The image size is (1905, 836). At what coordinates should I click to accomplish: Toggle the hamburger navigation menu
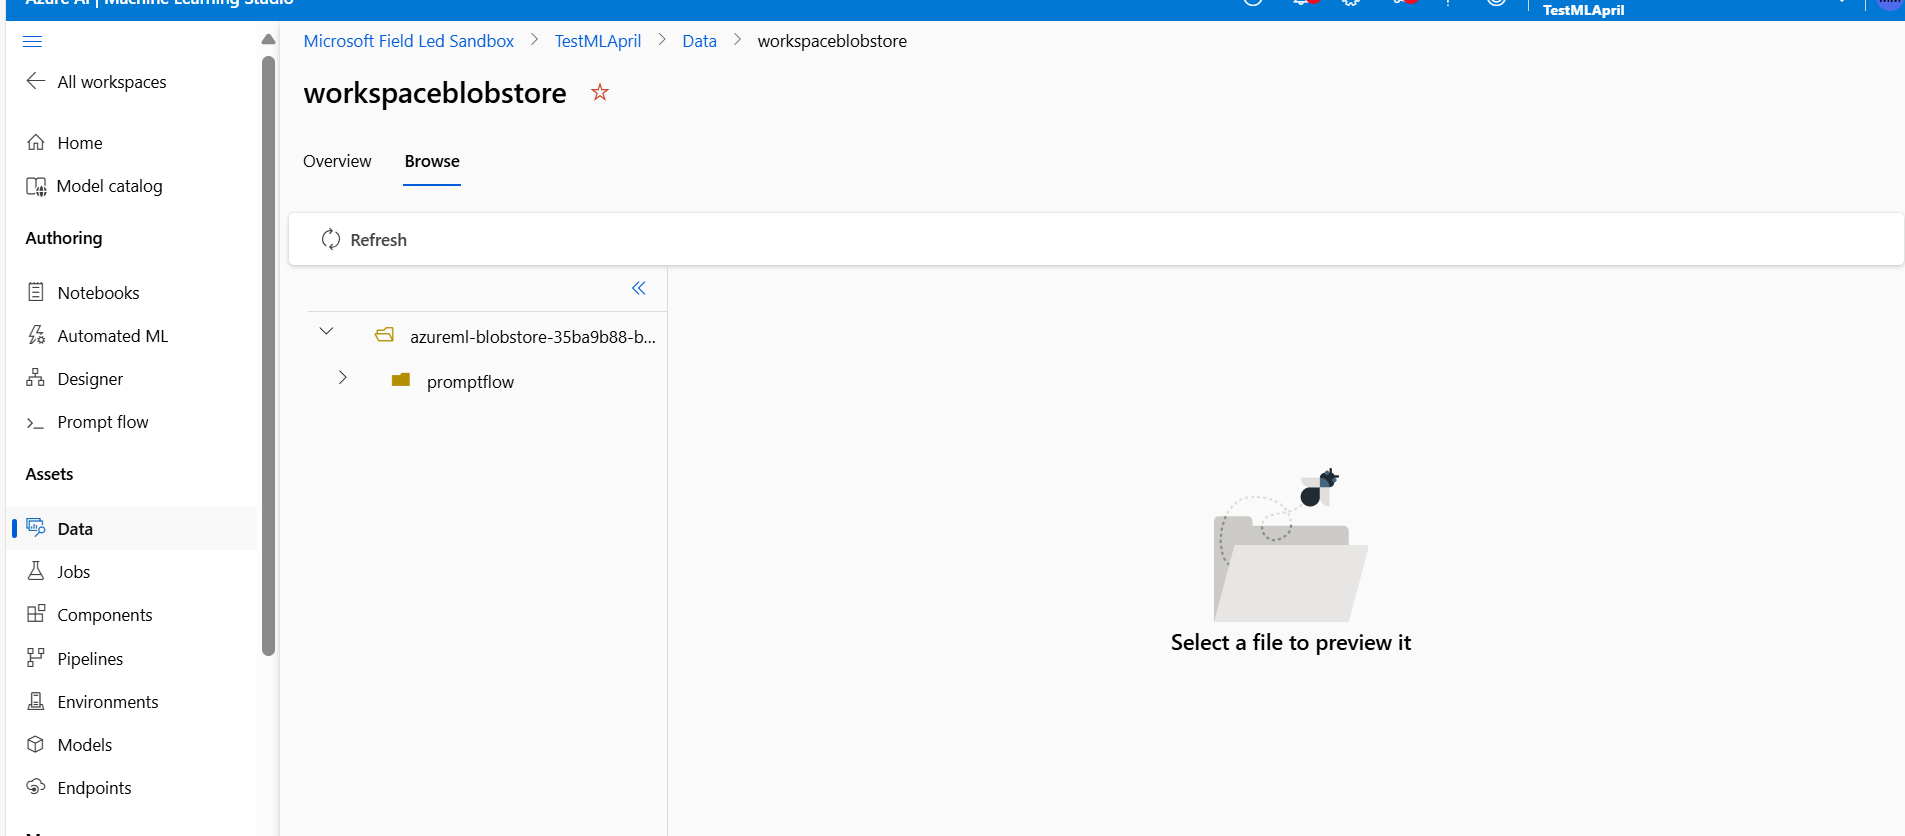click(32, 41)
